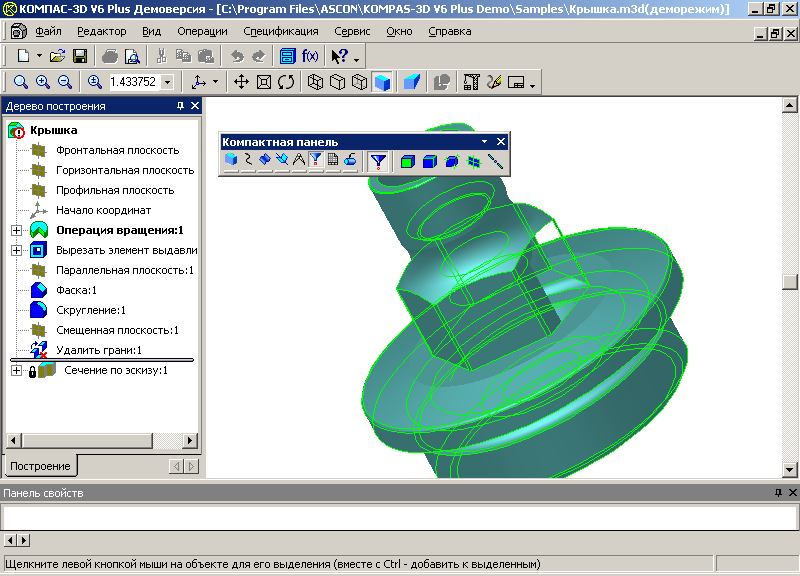Open the surfaces tools in compact panel
The image size is (800, 576).
pyautogui.click(x=265, y=160)
